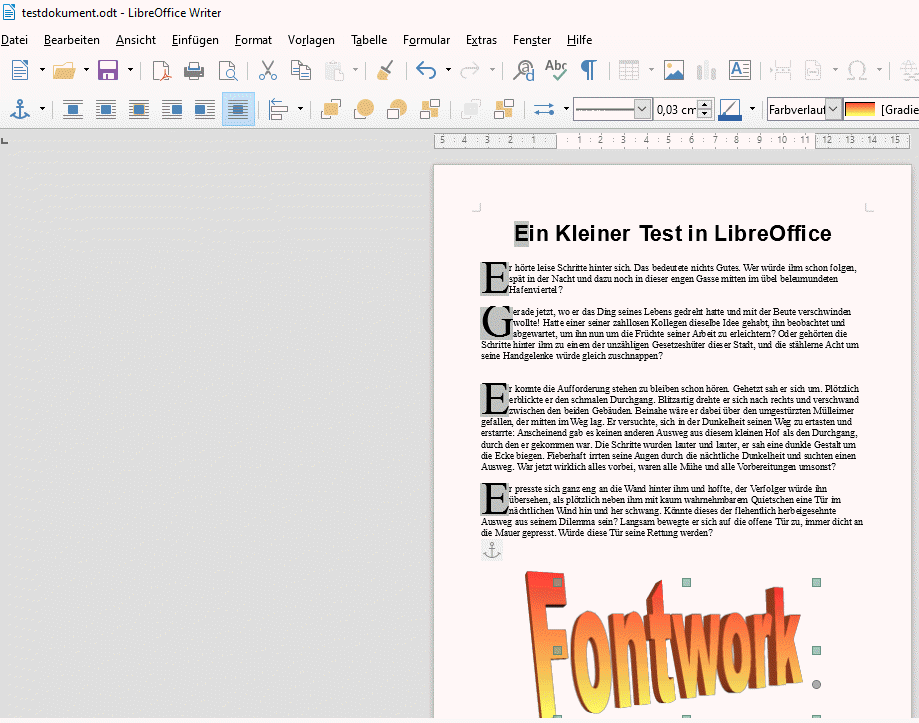Image resolution: width=919 pixels, height=723 pixels.
Task: Click the round Fontwork adjustment handle
Action: [816, 684]
